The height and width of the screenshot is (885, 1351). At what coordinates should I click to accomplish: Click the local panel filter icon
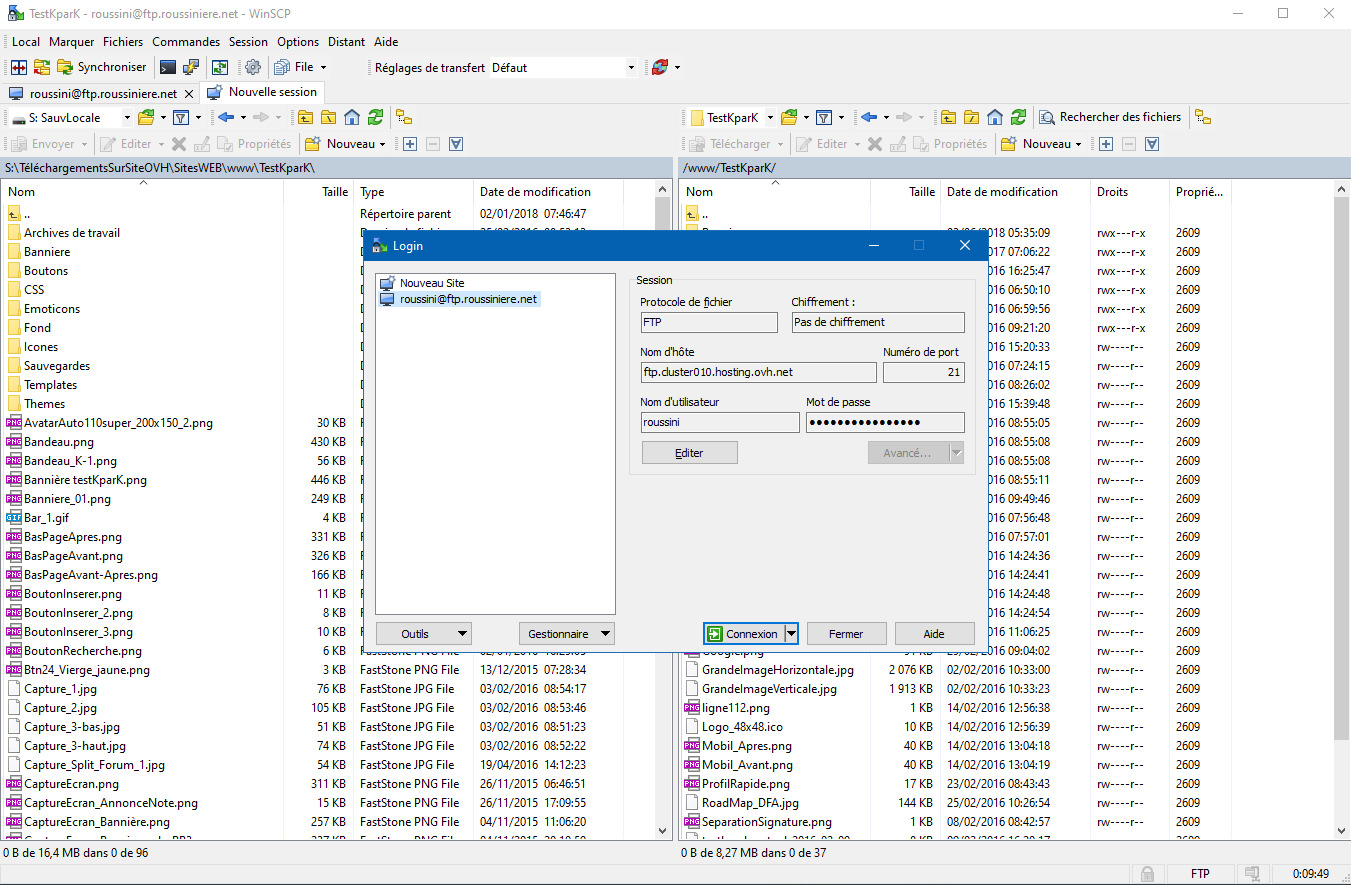pyautogui.click(x=181, y=117)
